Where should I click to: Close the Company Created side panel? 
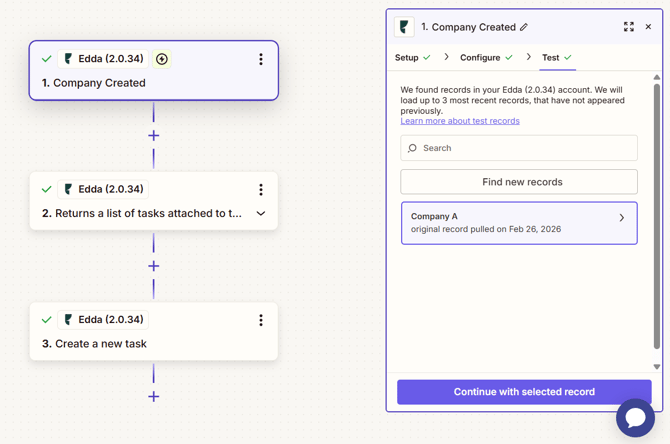click(648, 27)
